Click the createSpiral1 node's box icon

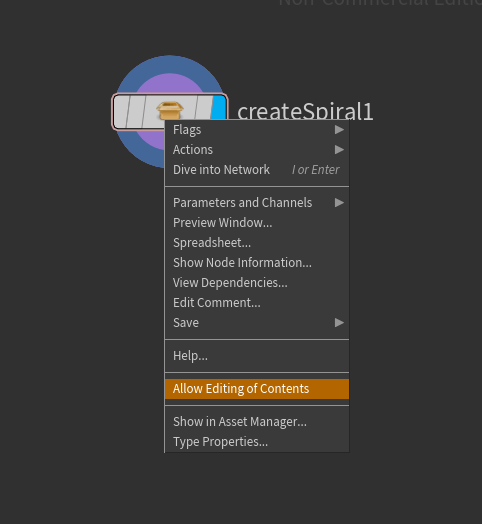(x=170, y=110)
